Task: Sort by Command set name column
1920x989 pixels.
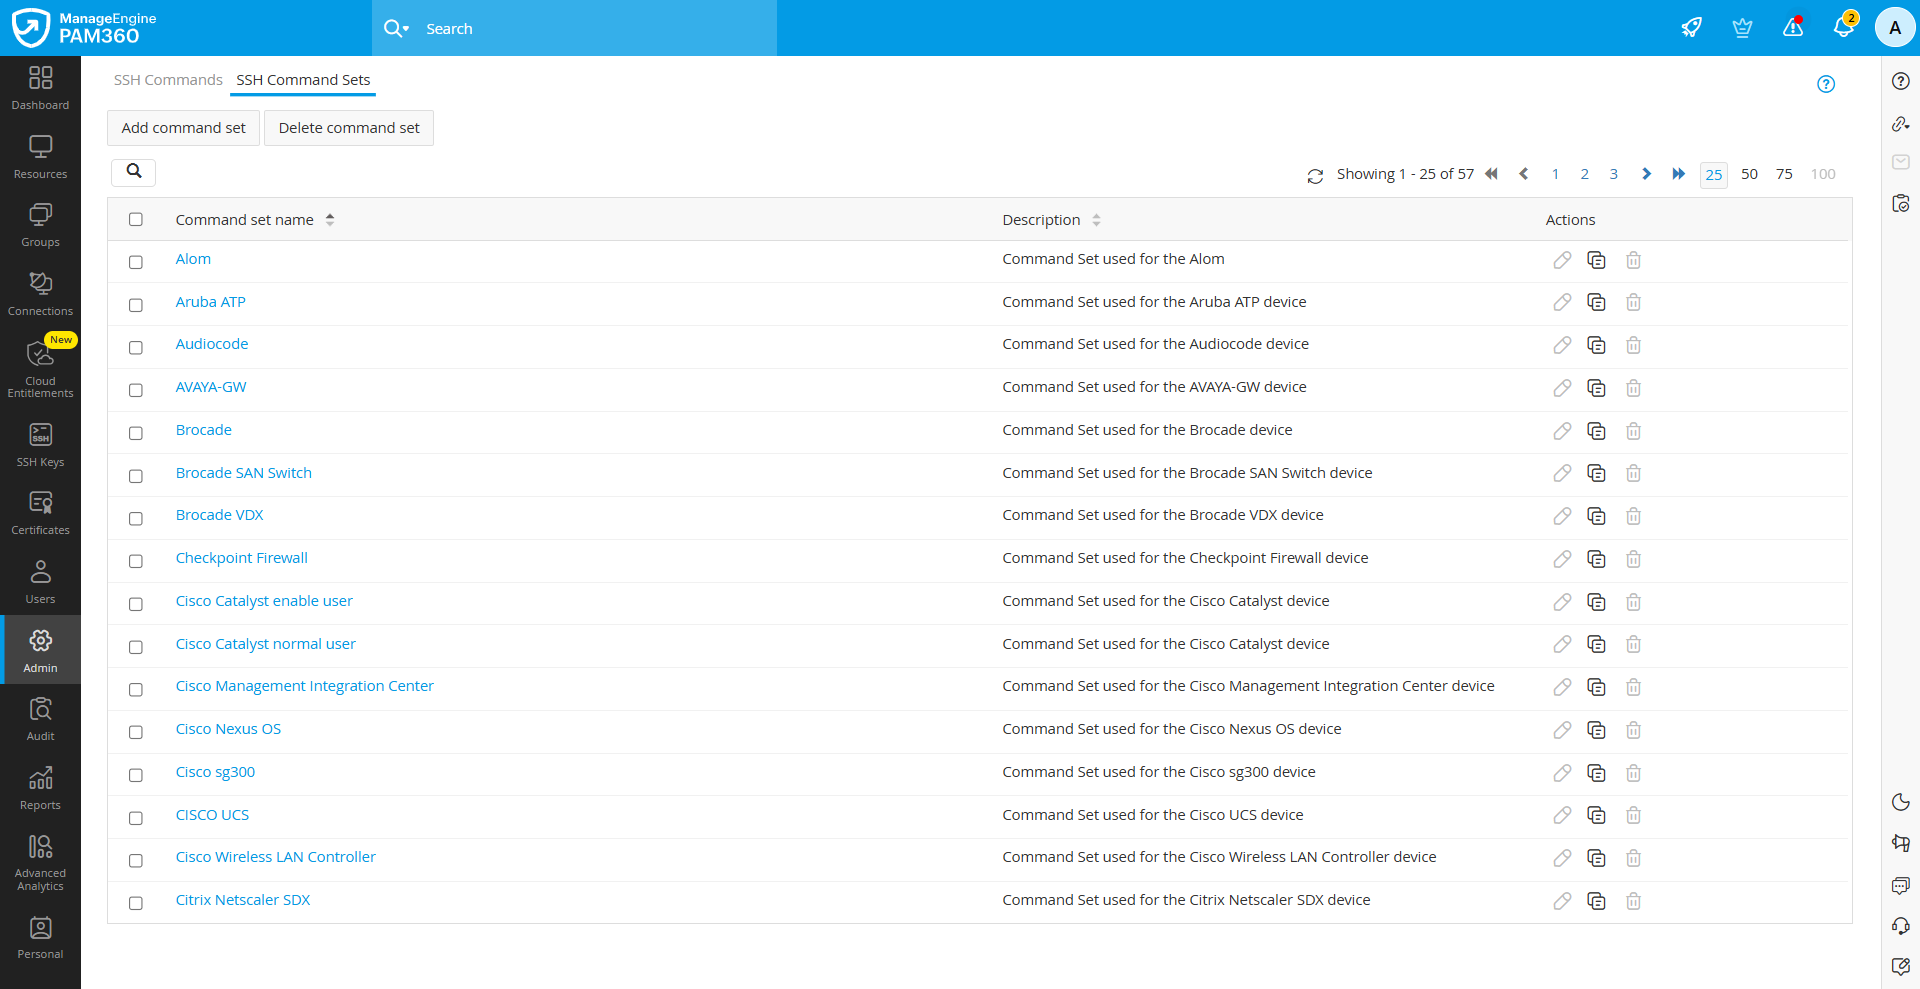Action: (x=330, y=219)
